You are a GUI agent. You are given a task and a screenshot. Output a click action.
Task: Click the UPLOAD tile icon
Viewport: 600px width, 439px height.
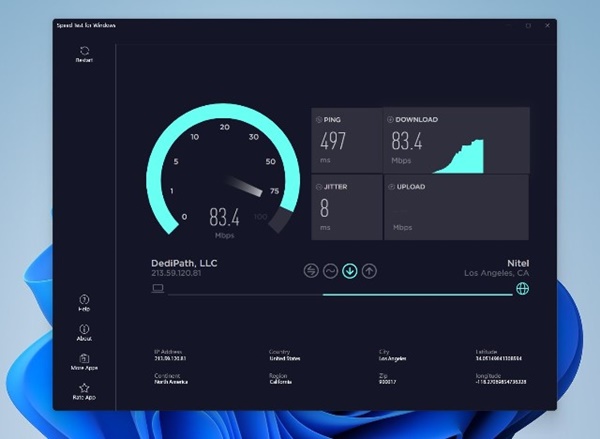[x=391, y=187]
